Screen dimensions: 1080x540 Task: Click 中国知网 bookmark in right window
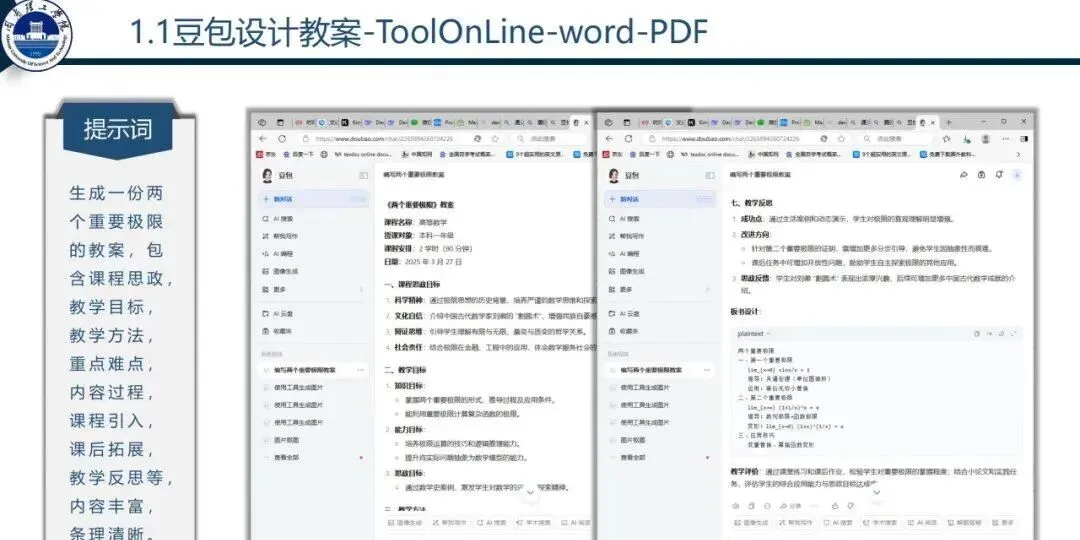pyautogui.click(x=762, y=154)
